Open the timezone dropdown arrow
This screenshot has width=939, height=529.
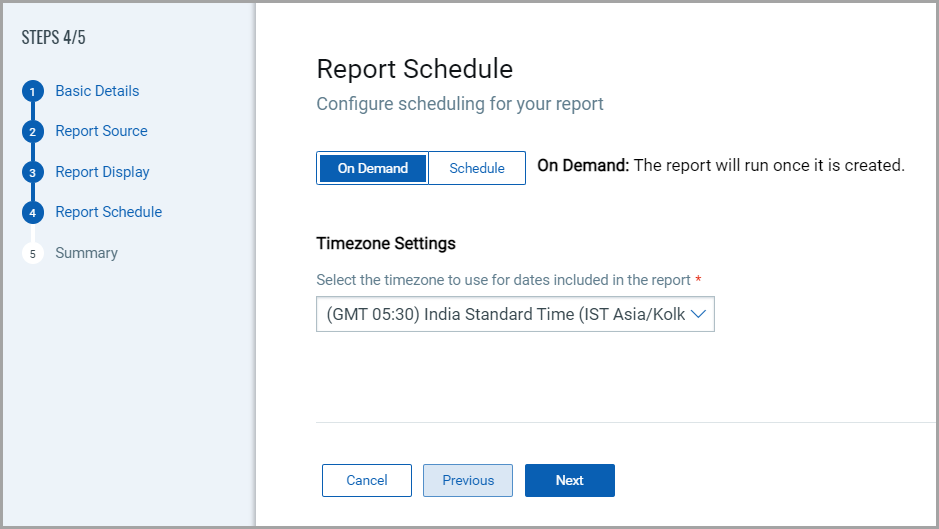699,314
